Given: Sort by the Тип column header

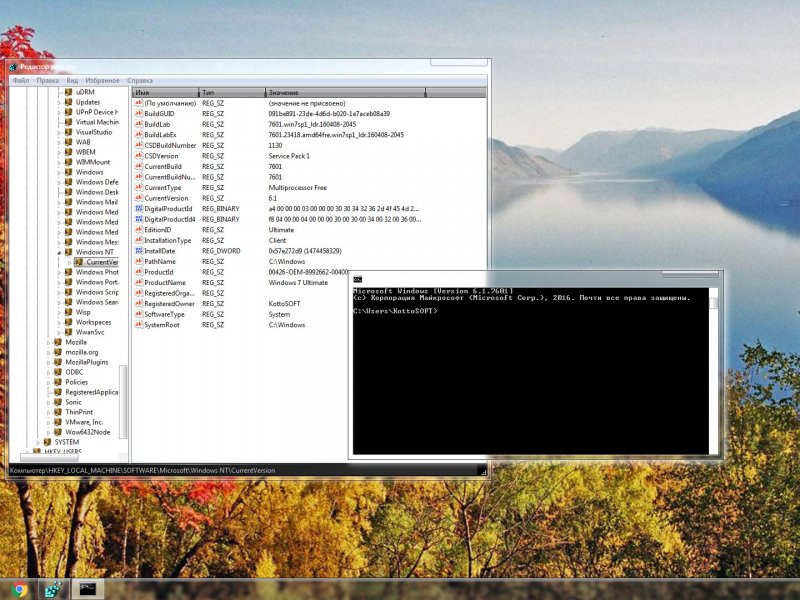Looking at the screenshot, I should click(232, 92).
